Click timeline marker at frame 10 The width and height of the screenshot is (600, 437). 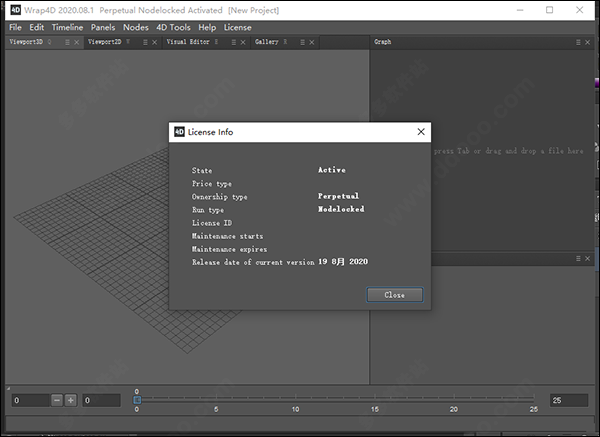pyautogui.click(x=295, y=409)
